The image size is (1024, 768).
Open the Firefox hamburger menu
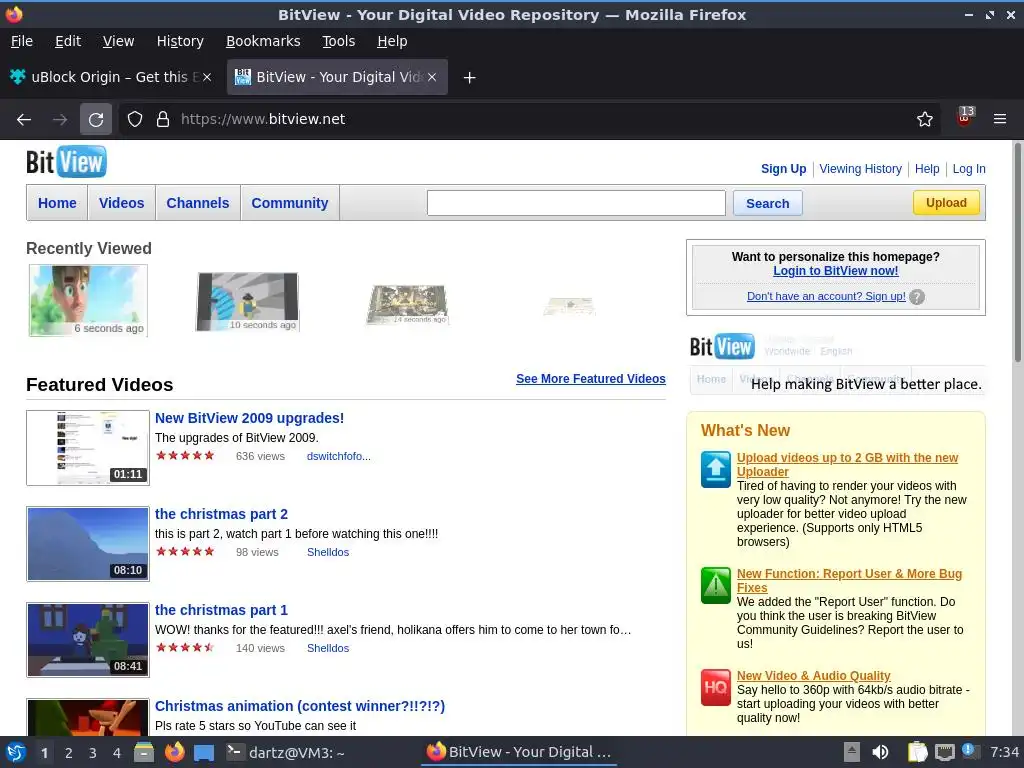(1000, 120)
